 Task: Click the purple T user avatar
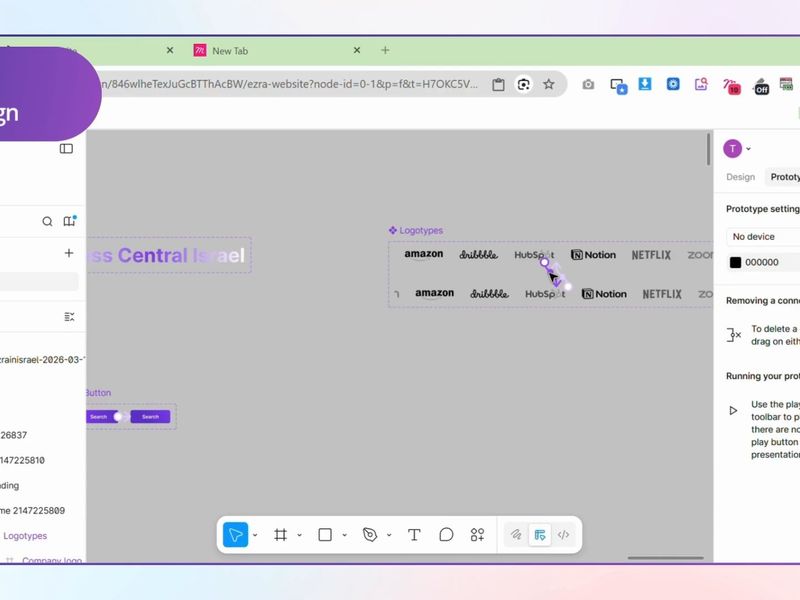(x=733, y=148)
